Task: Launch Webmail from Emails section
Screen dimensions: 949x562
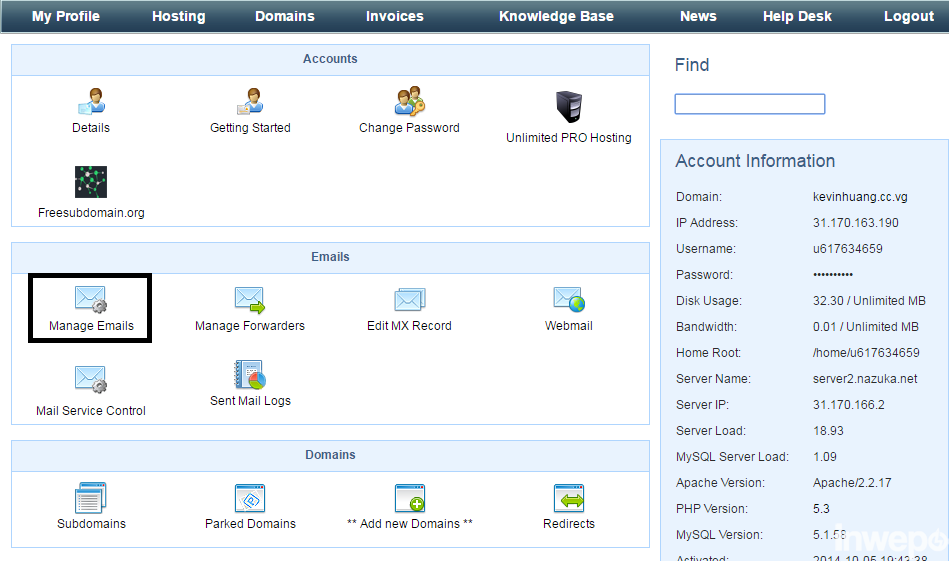Action: pyautogui.click(x=569, y=300)
